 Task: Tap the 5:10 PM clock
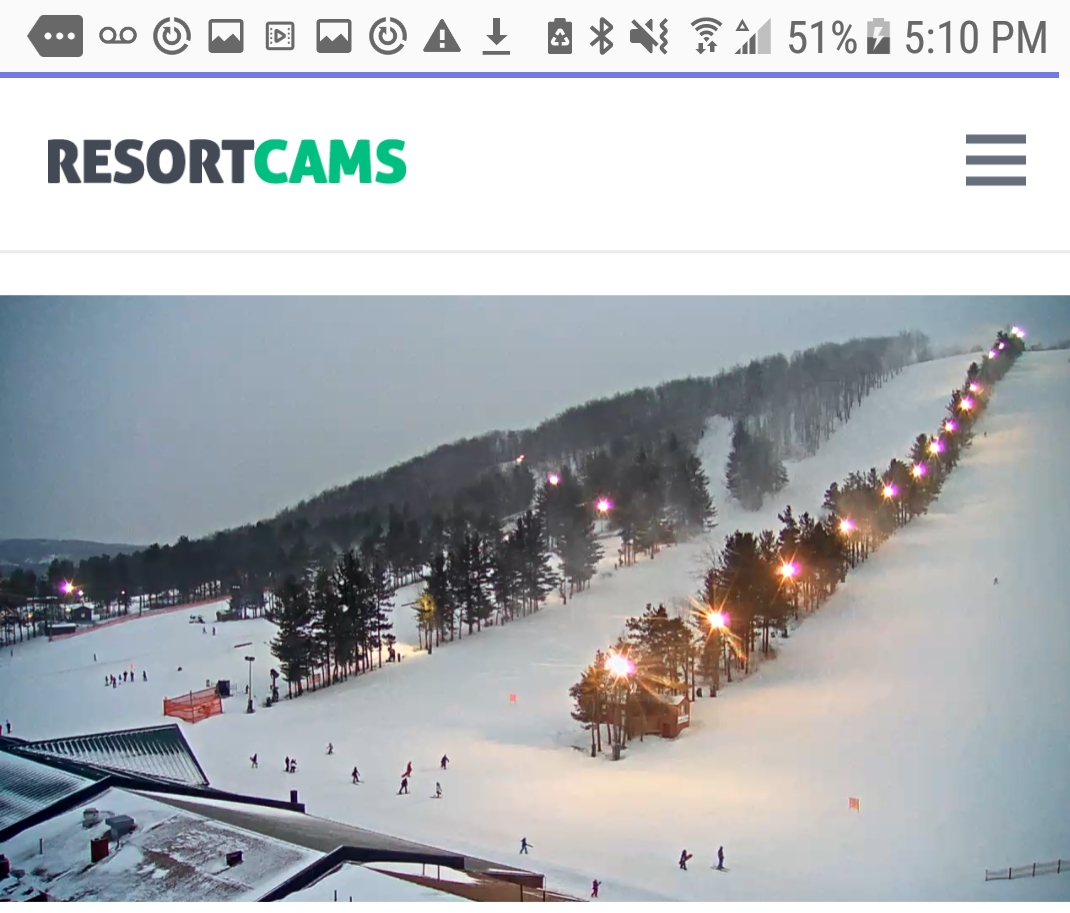(976, 37)
